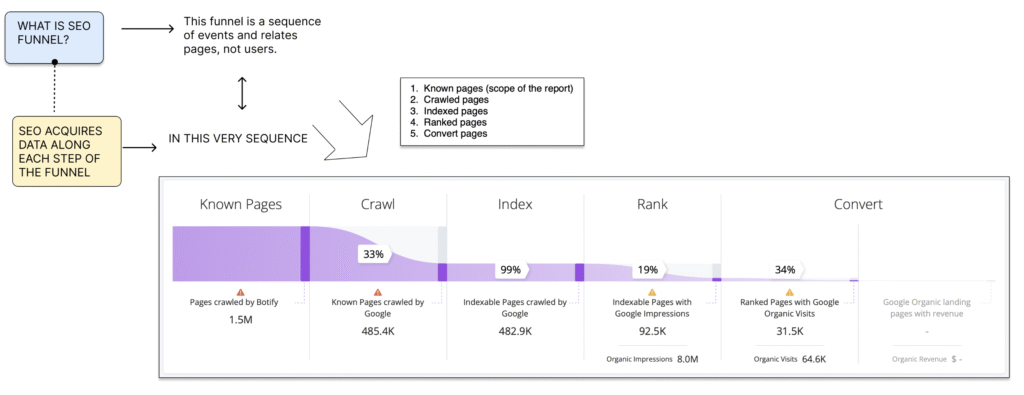Open the Known Pages funnel column header
Viewport: 1024px width, 395px height.
240,204
